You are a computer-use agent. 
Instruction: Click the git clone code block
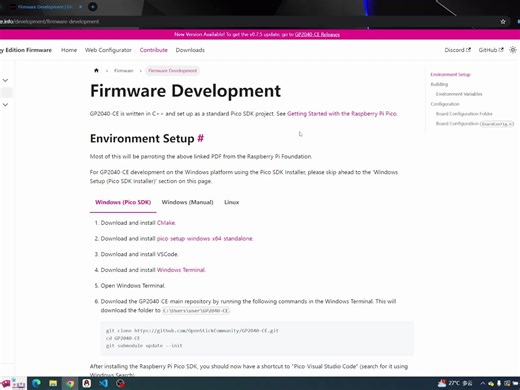[257, 338]
